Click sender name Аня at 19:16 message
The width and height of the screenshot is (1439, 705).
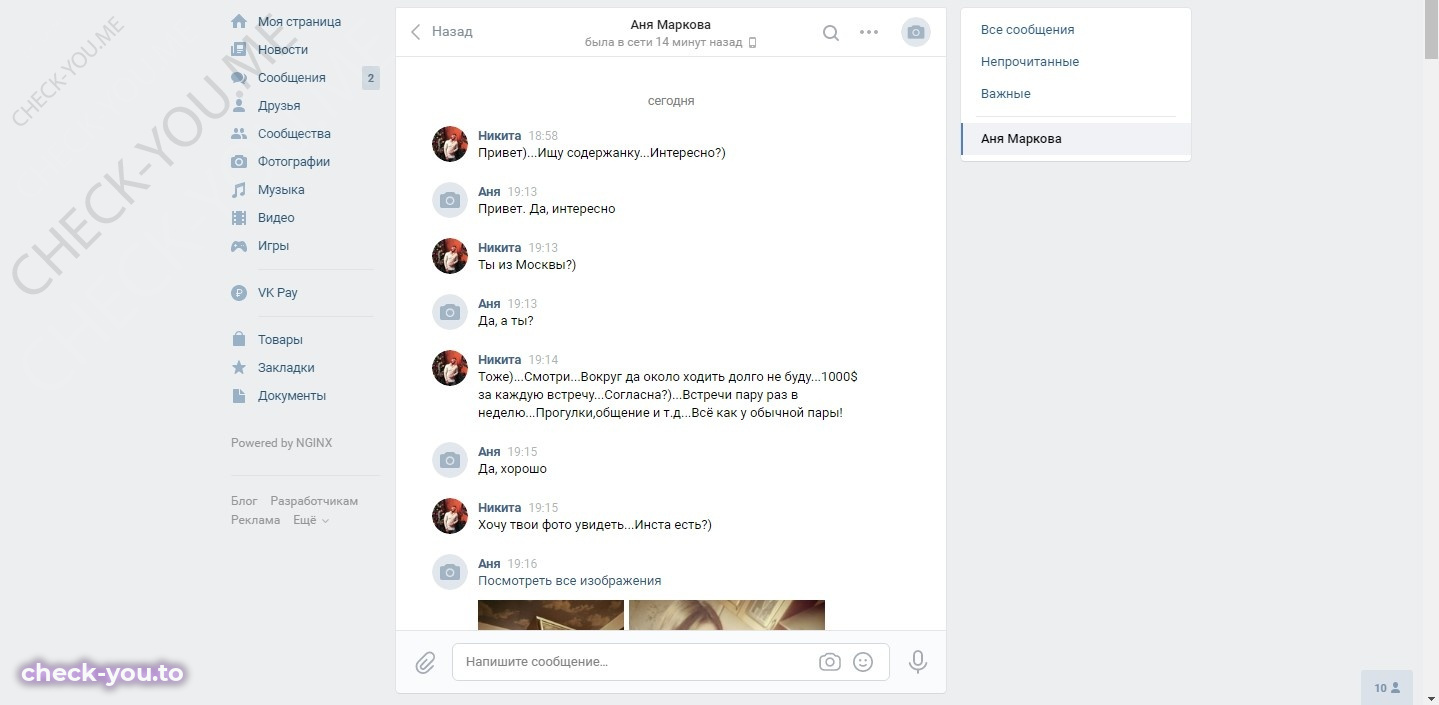[489, 564]
